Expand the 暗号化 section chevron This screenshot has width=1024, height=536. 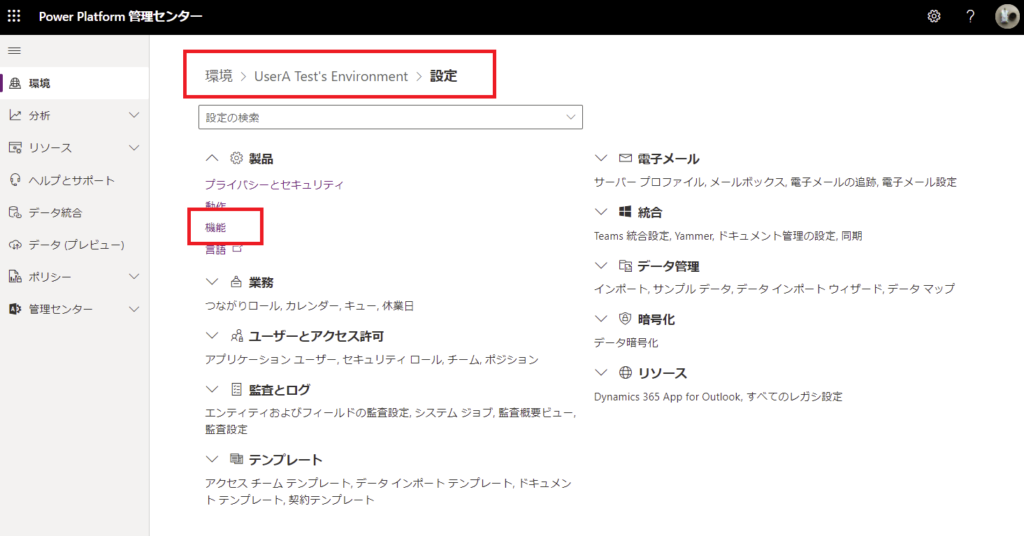[x=601, y=319]
